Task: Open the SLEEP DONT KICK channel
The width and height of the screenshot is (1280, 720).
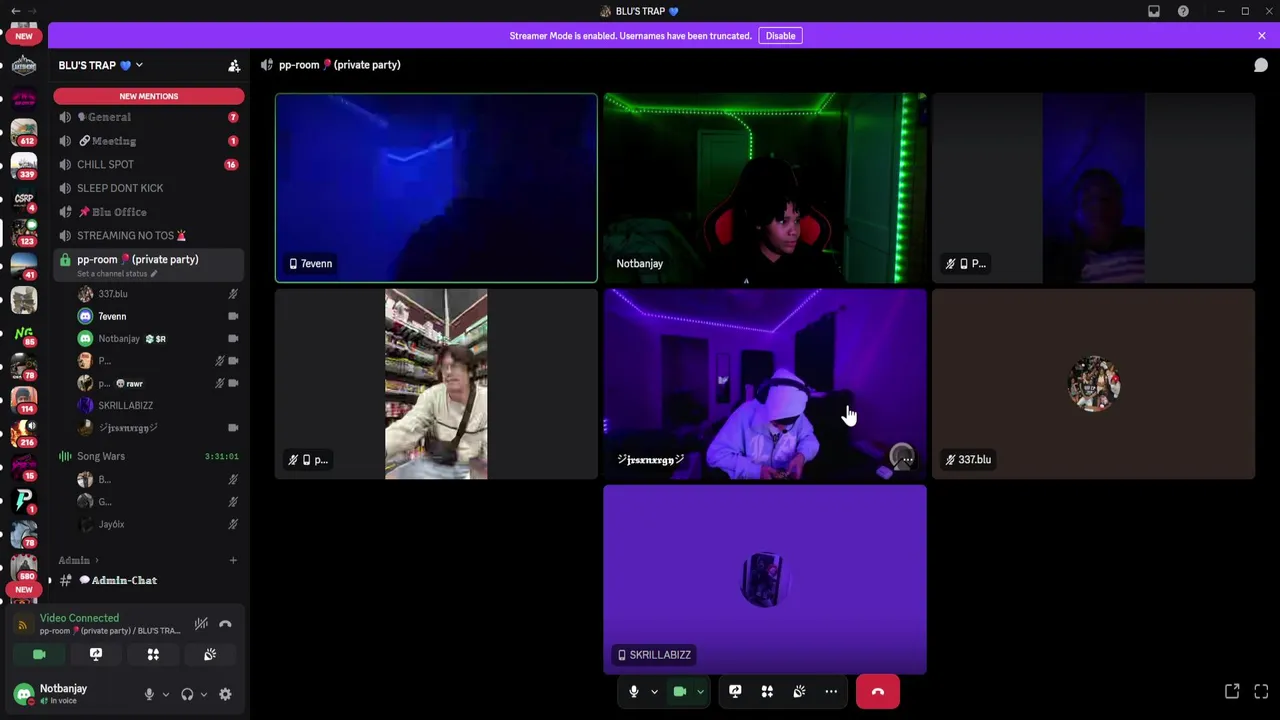Action: [x=148, y=188]
